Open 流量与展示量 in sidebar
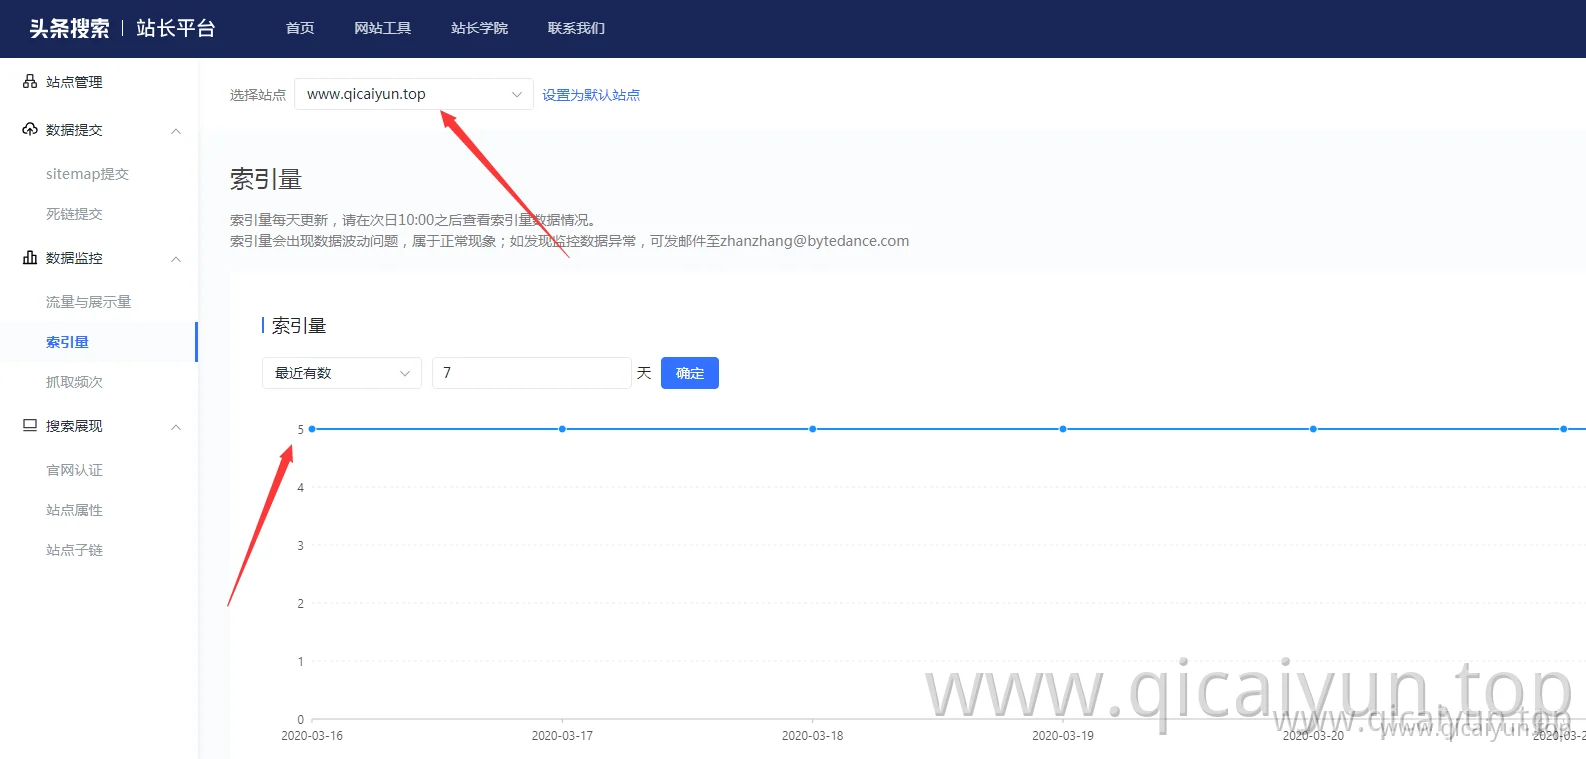 (x=88, y=302)
